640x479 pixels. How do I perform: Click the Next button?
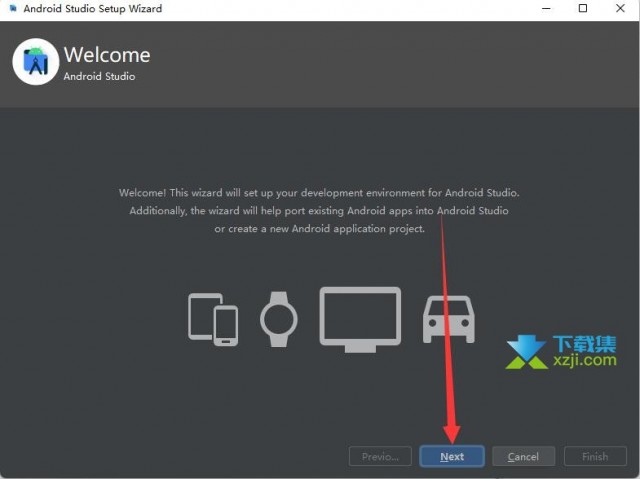tap(452, 456)
